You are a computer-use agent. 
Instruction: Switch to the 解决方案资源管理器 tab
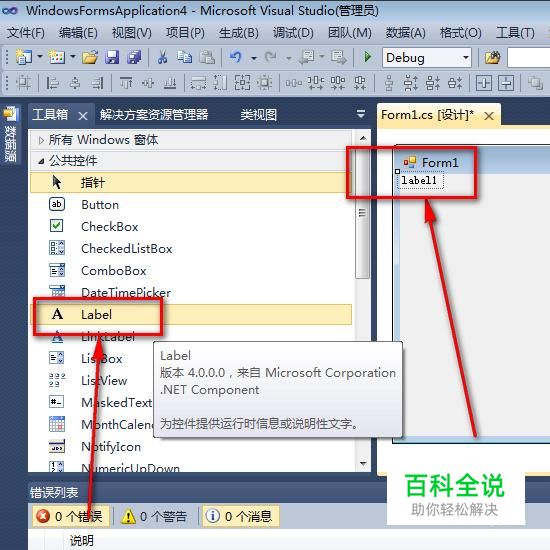(154, 115)
